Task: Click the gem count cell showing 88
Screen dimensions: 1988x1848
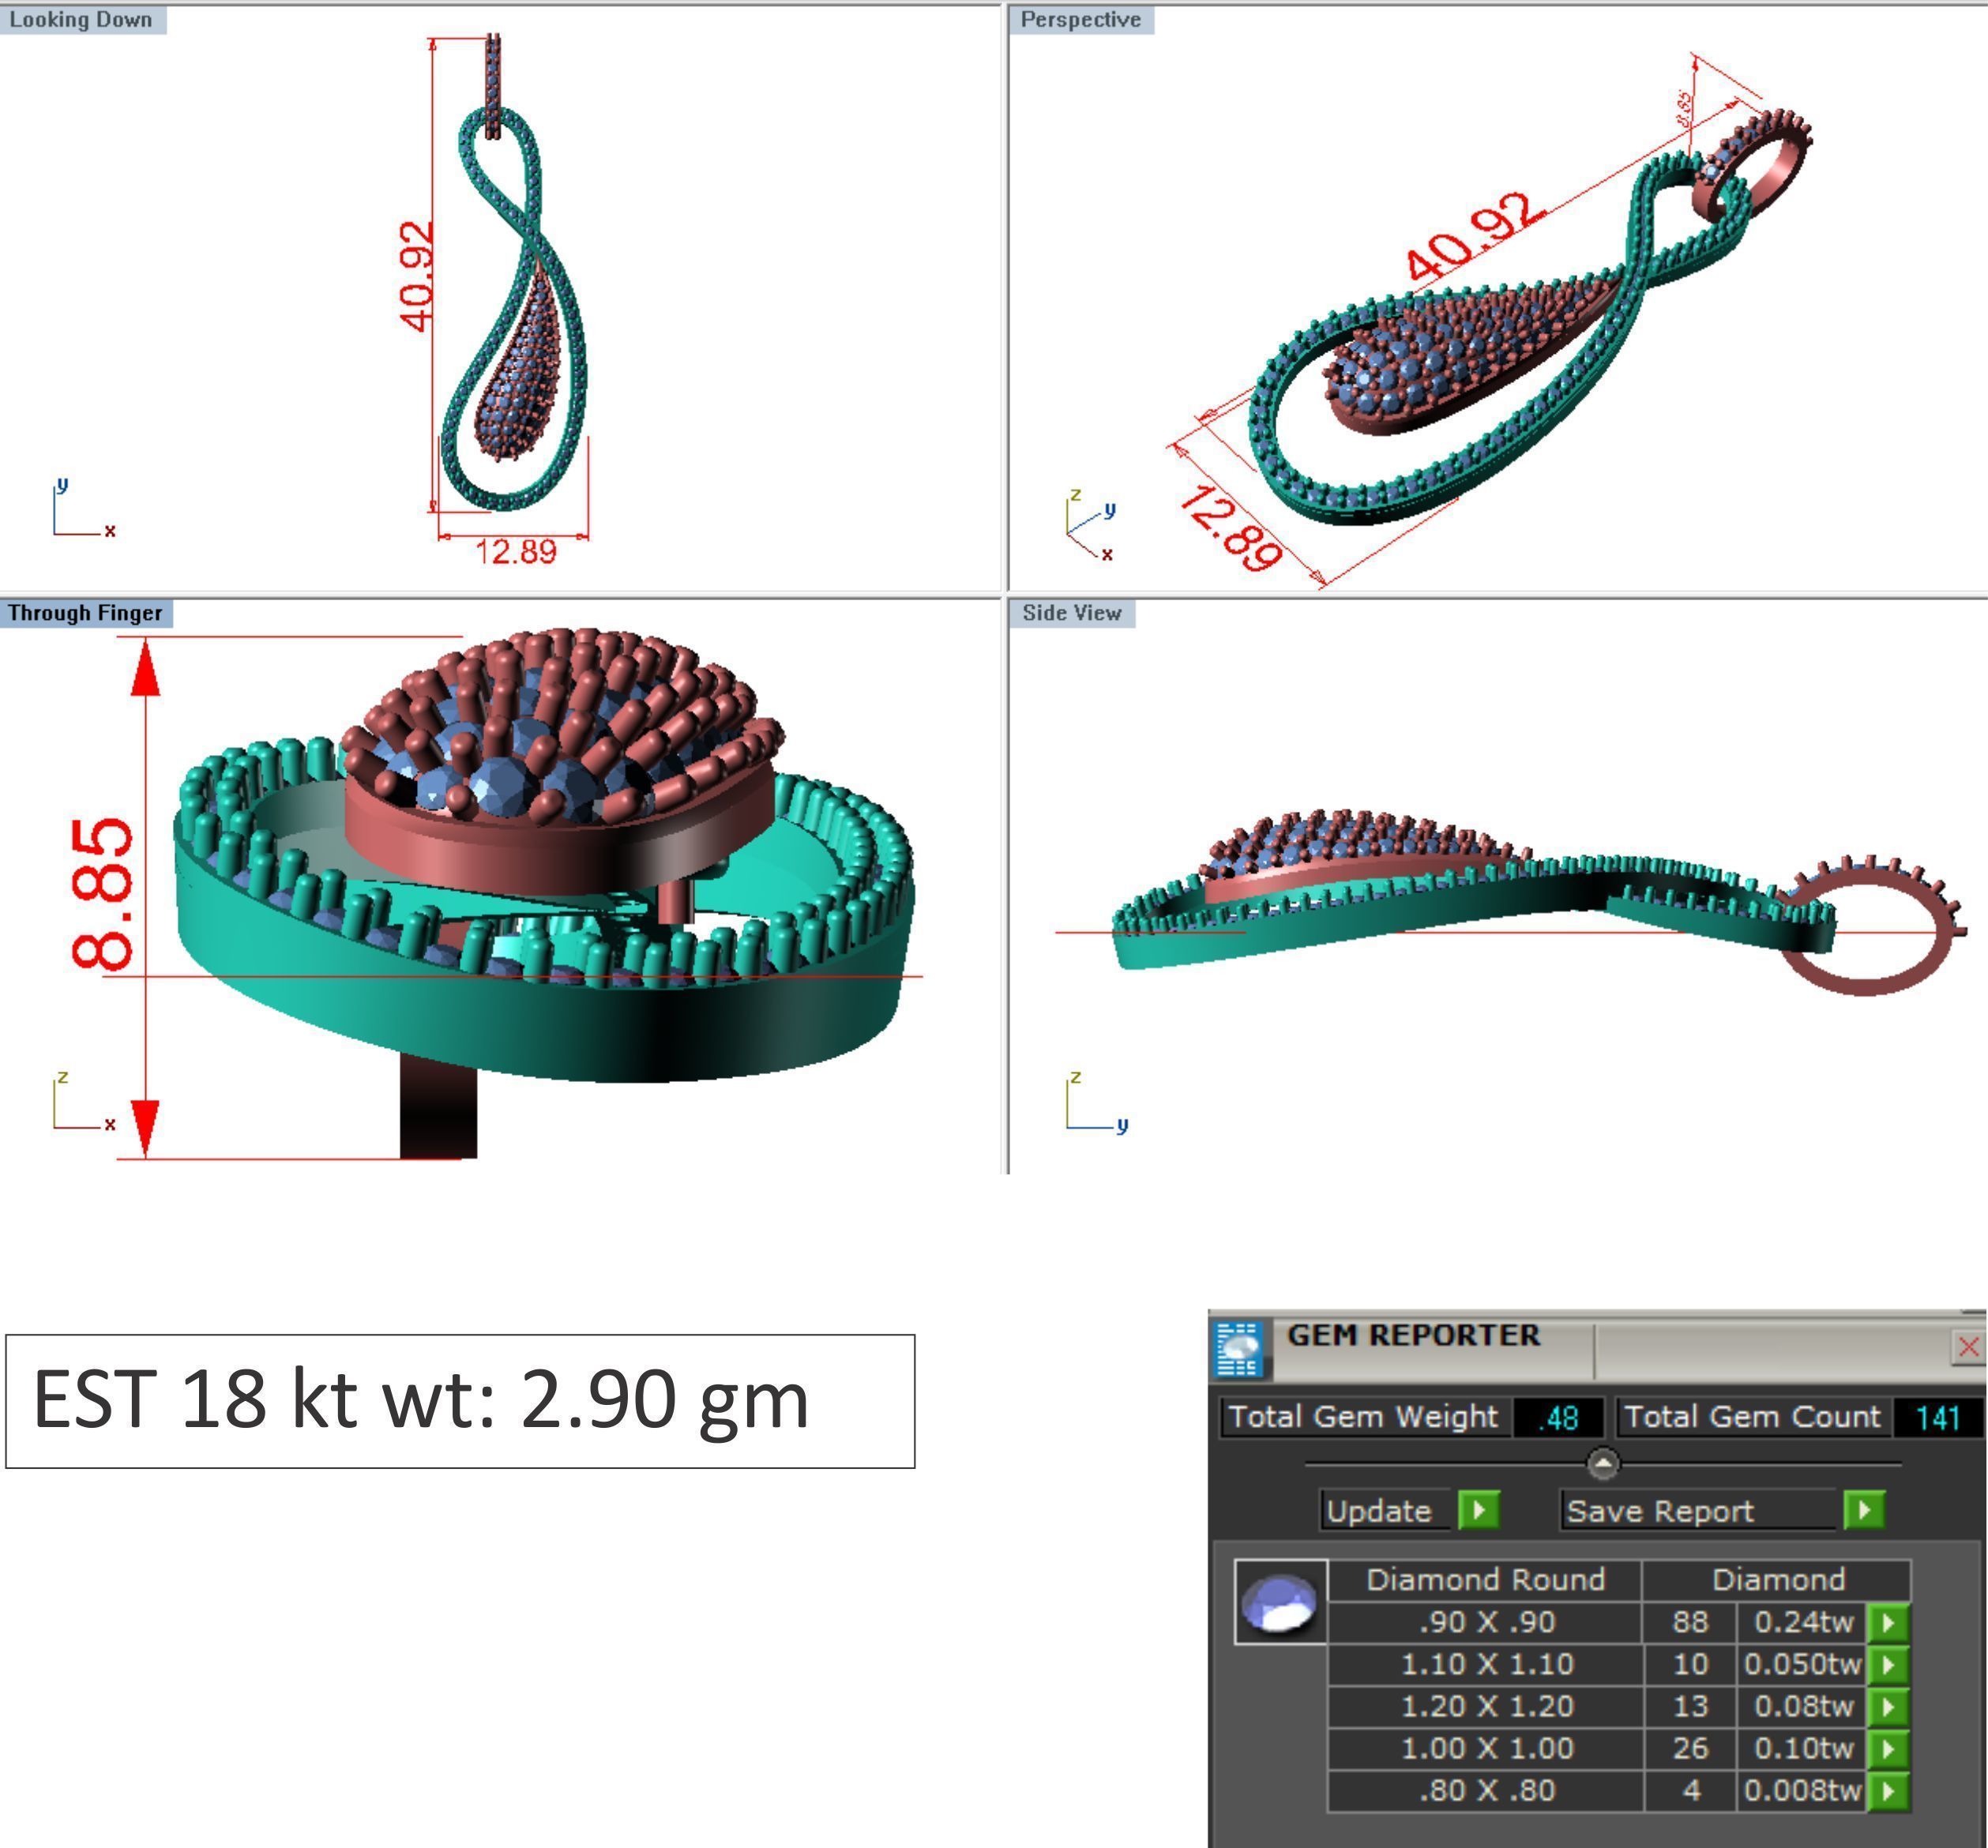Action: (1690, 1622)
